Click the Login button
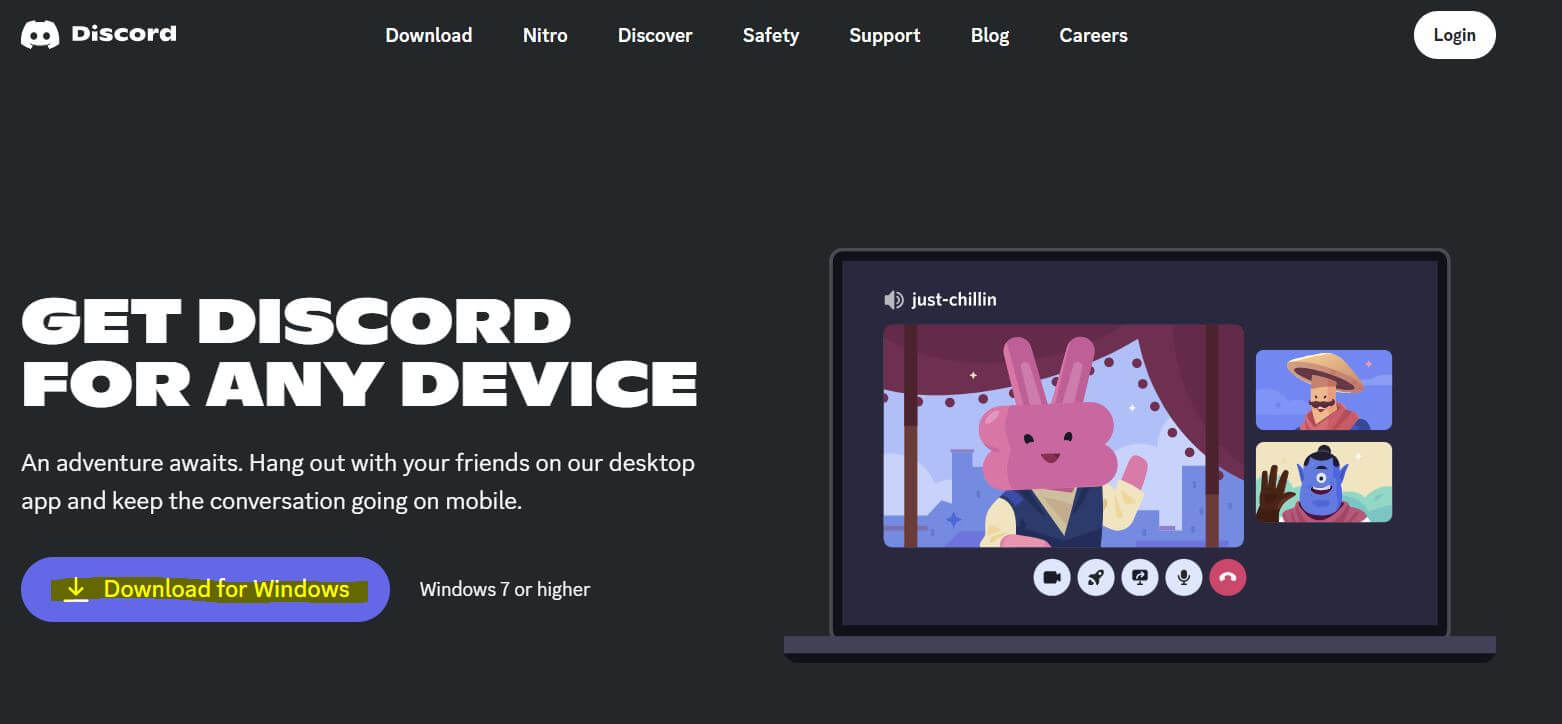1562x724 pixels. (1454, 34)
